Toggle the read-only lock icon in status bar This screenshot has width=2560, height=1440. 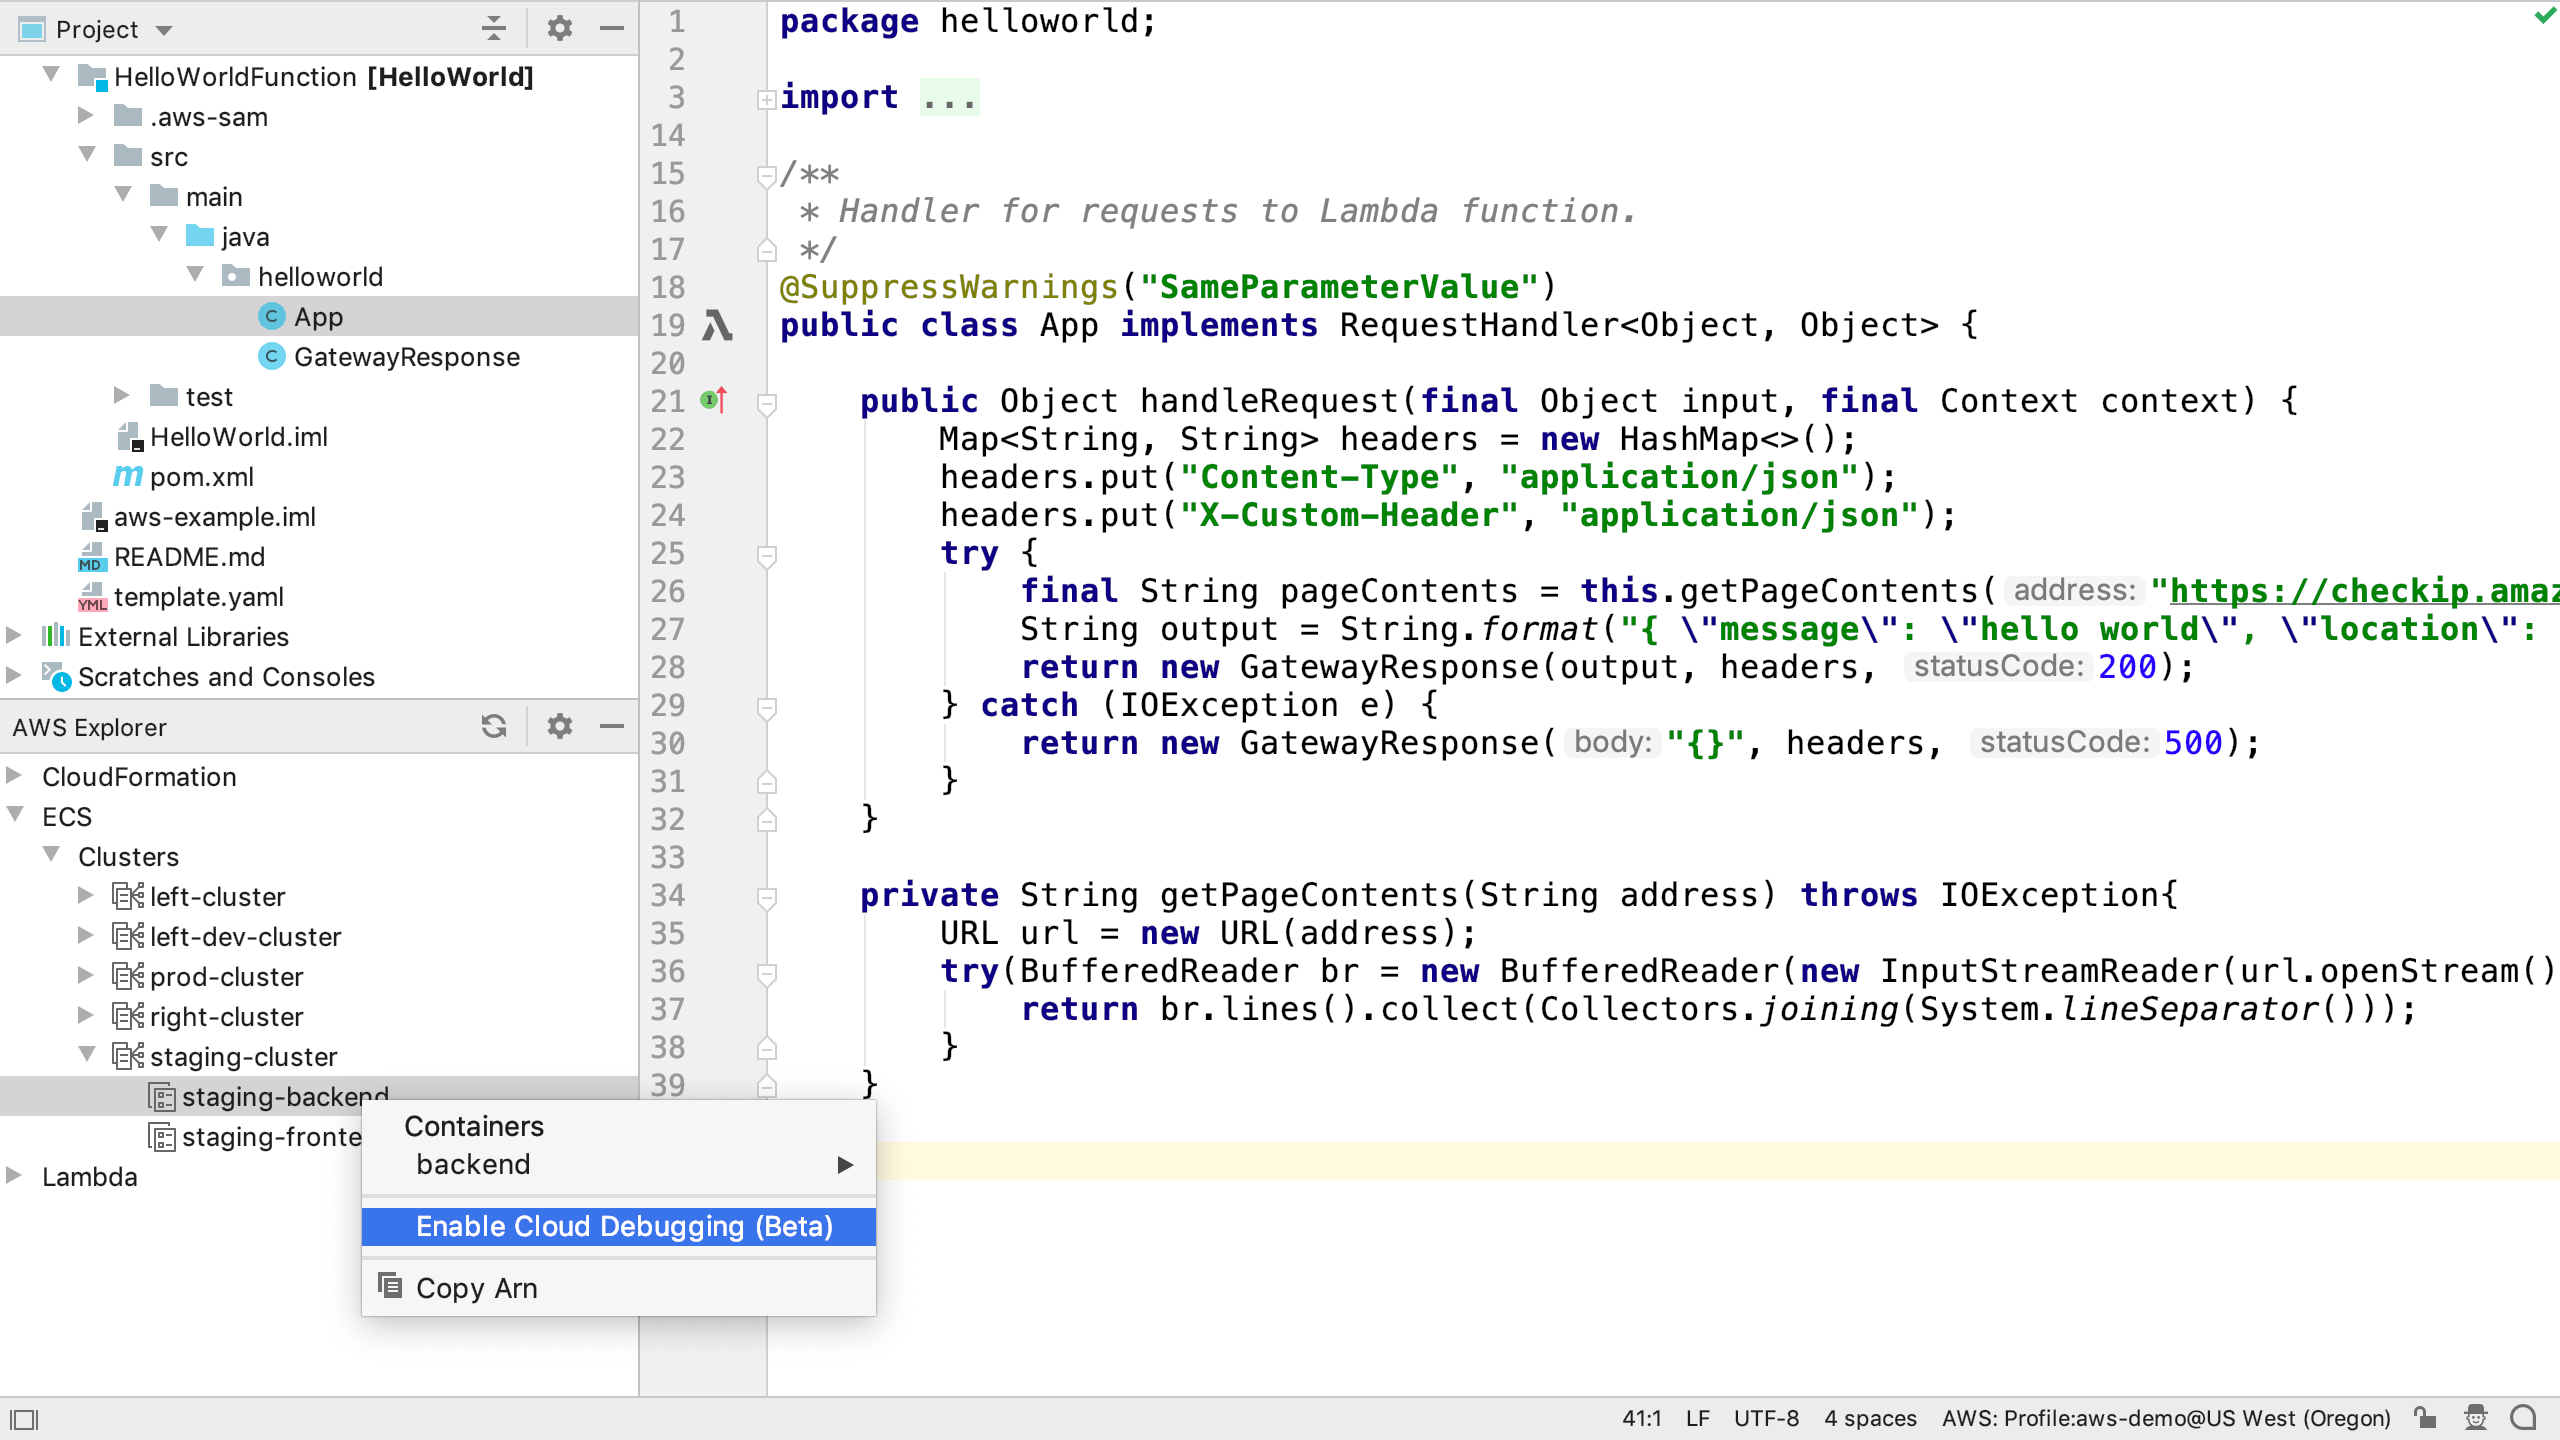2424,1418
